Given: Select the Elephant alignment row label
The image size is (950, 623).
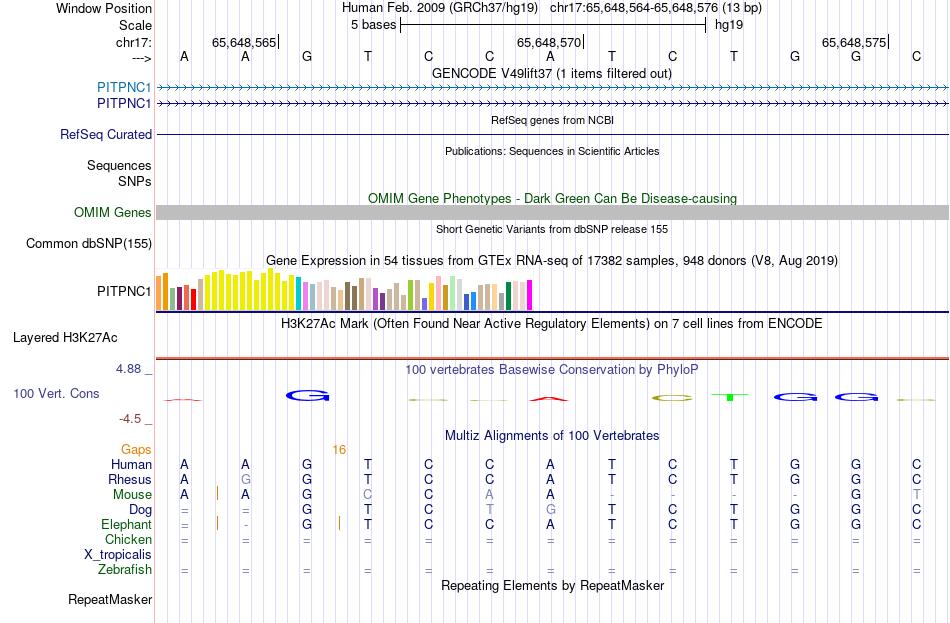Looking at the screenshot, I should point(126,525).
